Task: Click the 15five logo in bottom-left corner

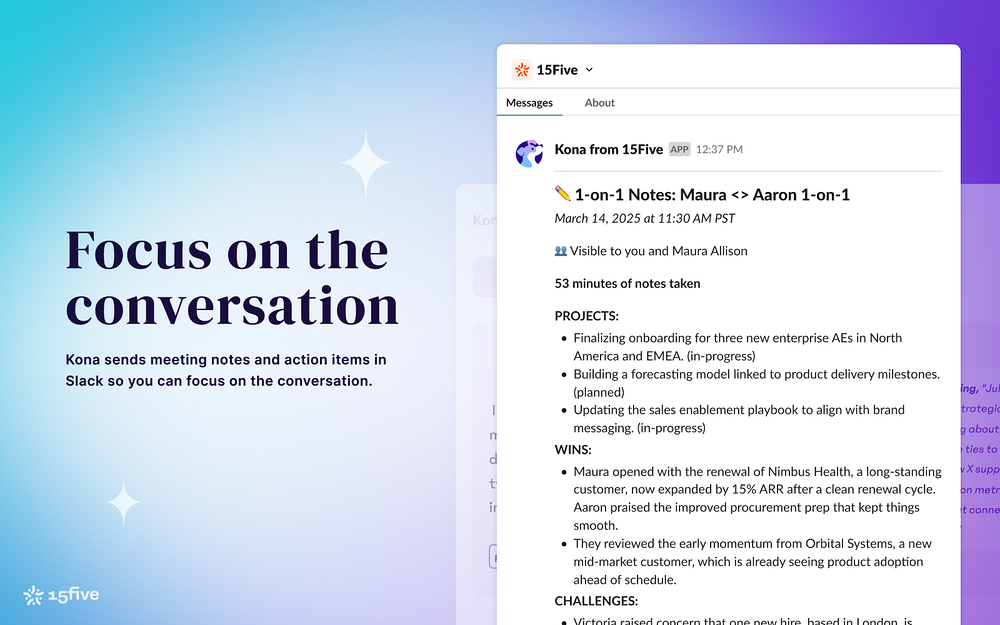Action: pyautogui.click(x=61, y=595)
